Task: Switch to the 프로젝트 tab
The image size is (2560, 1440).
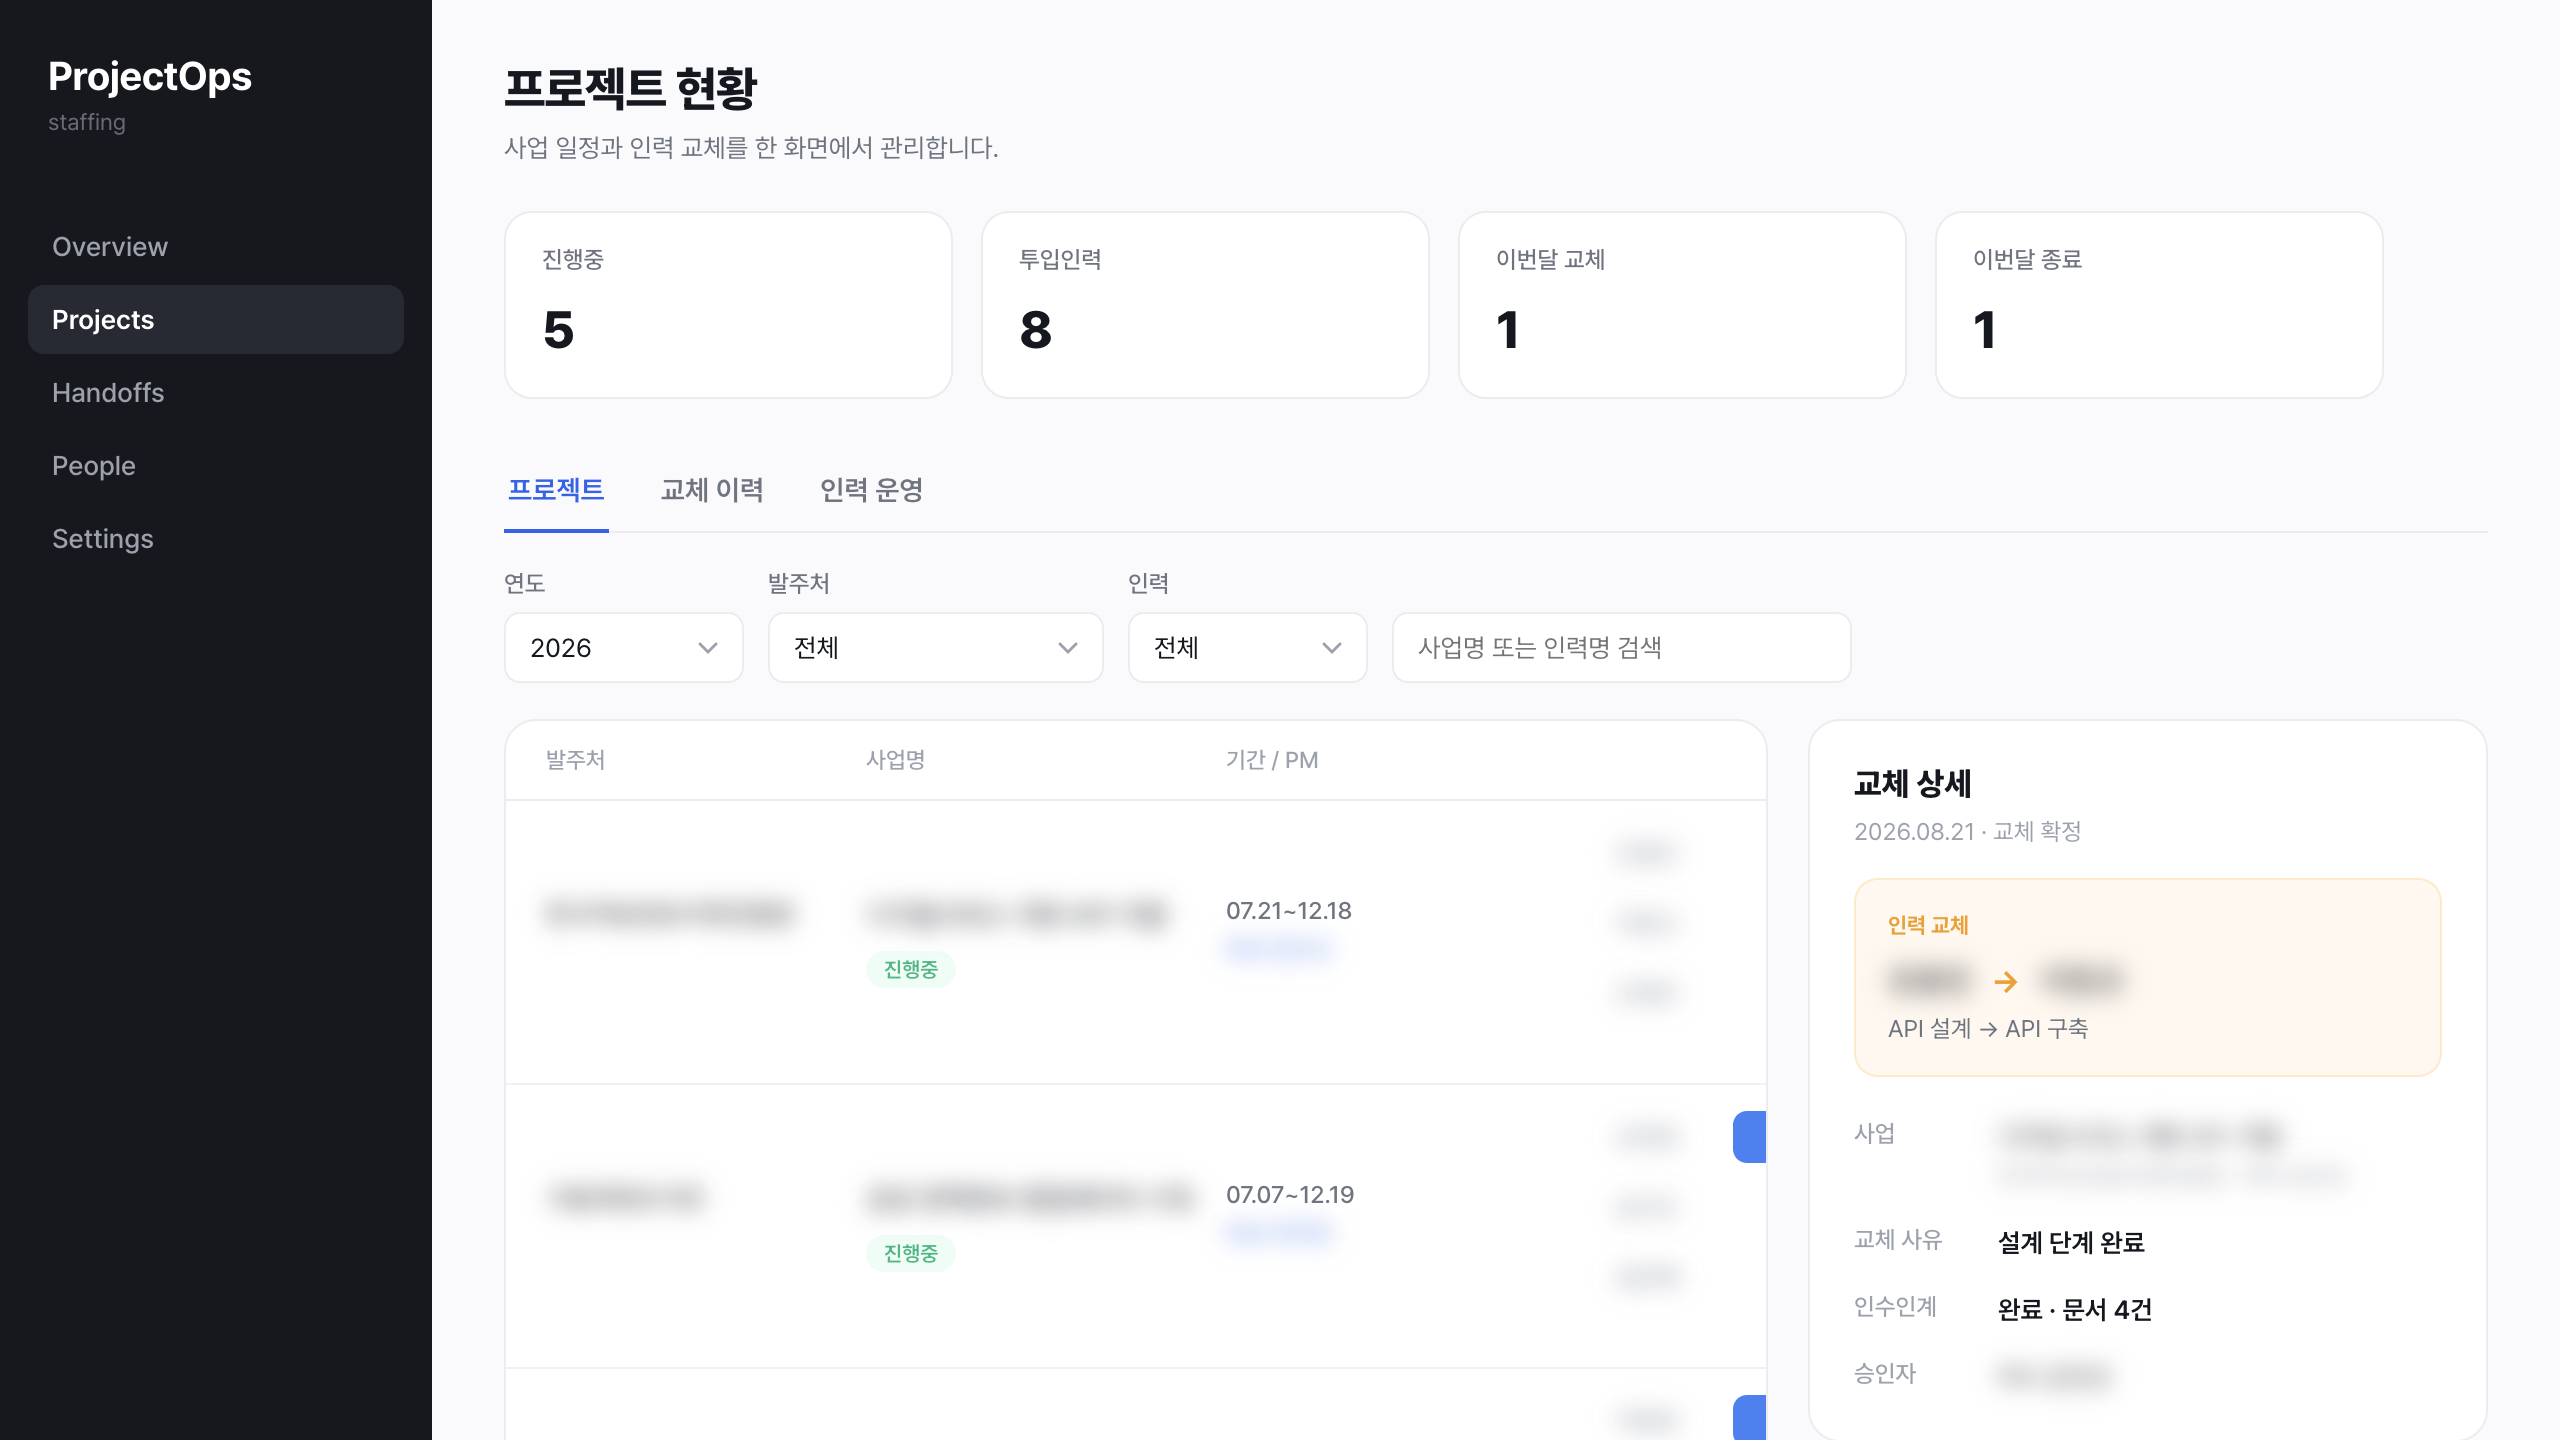Action: coord(556,490)
